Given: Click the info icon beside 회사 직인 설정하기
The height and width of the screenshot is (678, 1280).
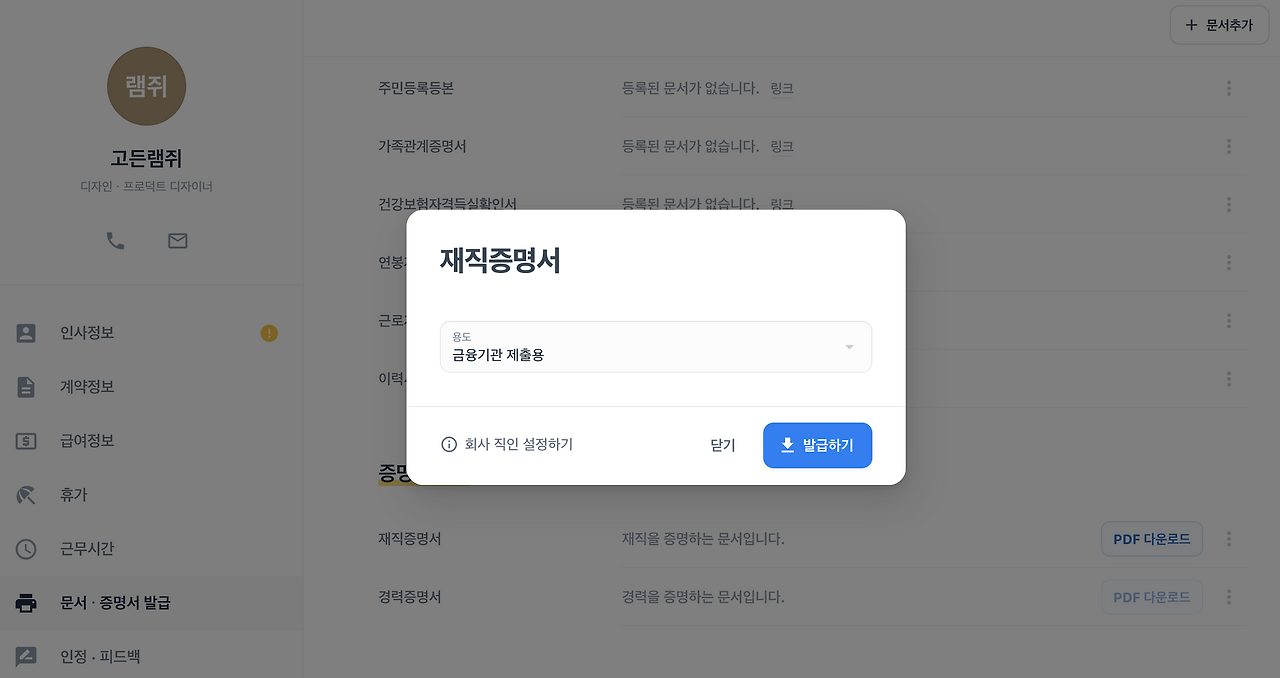Looking at the screenshot, I should pyautogui.click(x=449, y=445).
